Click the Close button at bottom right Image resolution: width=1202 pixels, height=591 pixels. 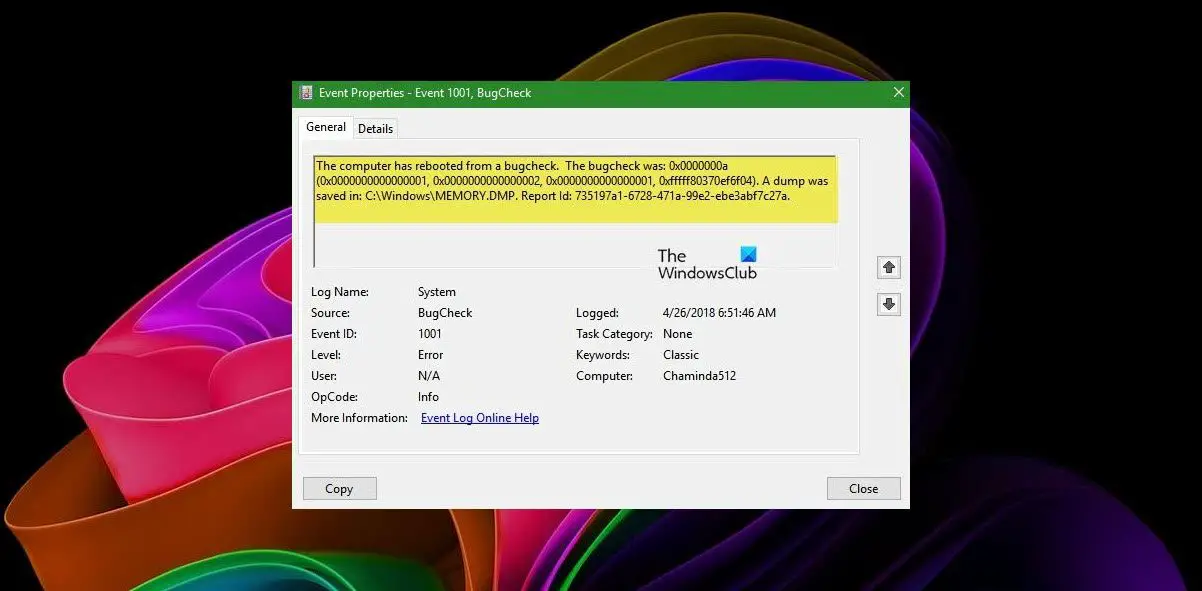(x=863, y=489)
